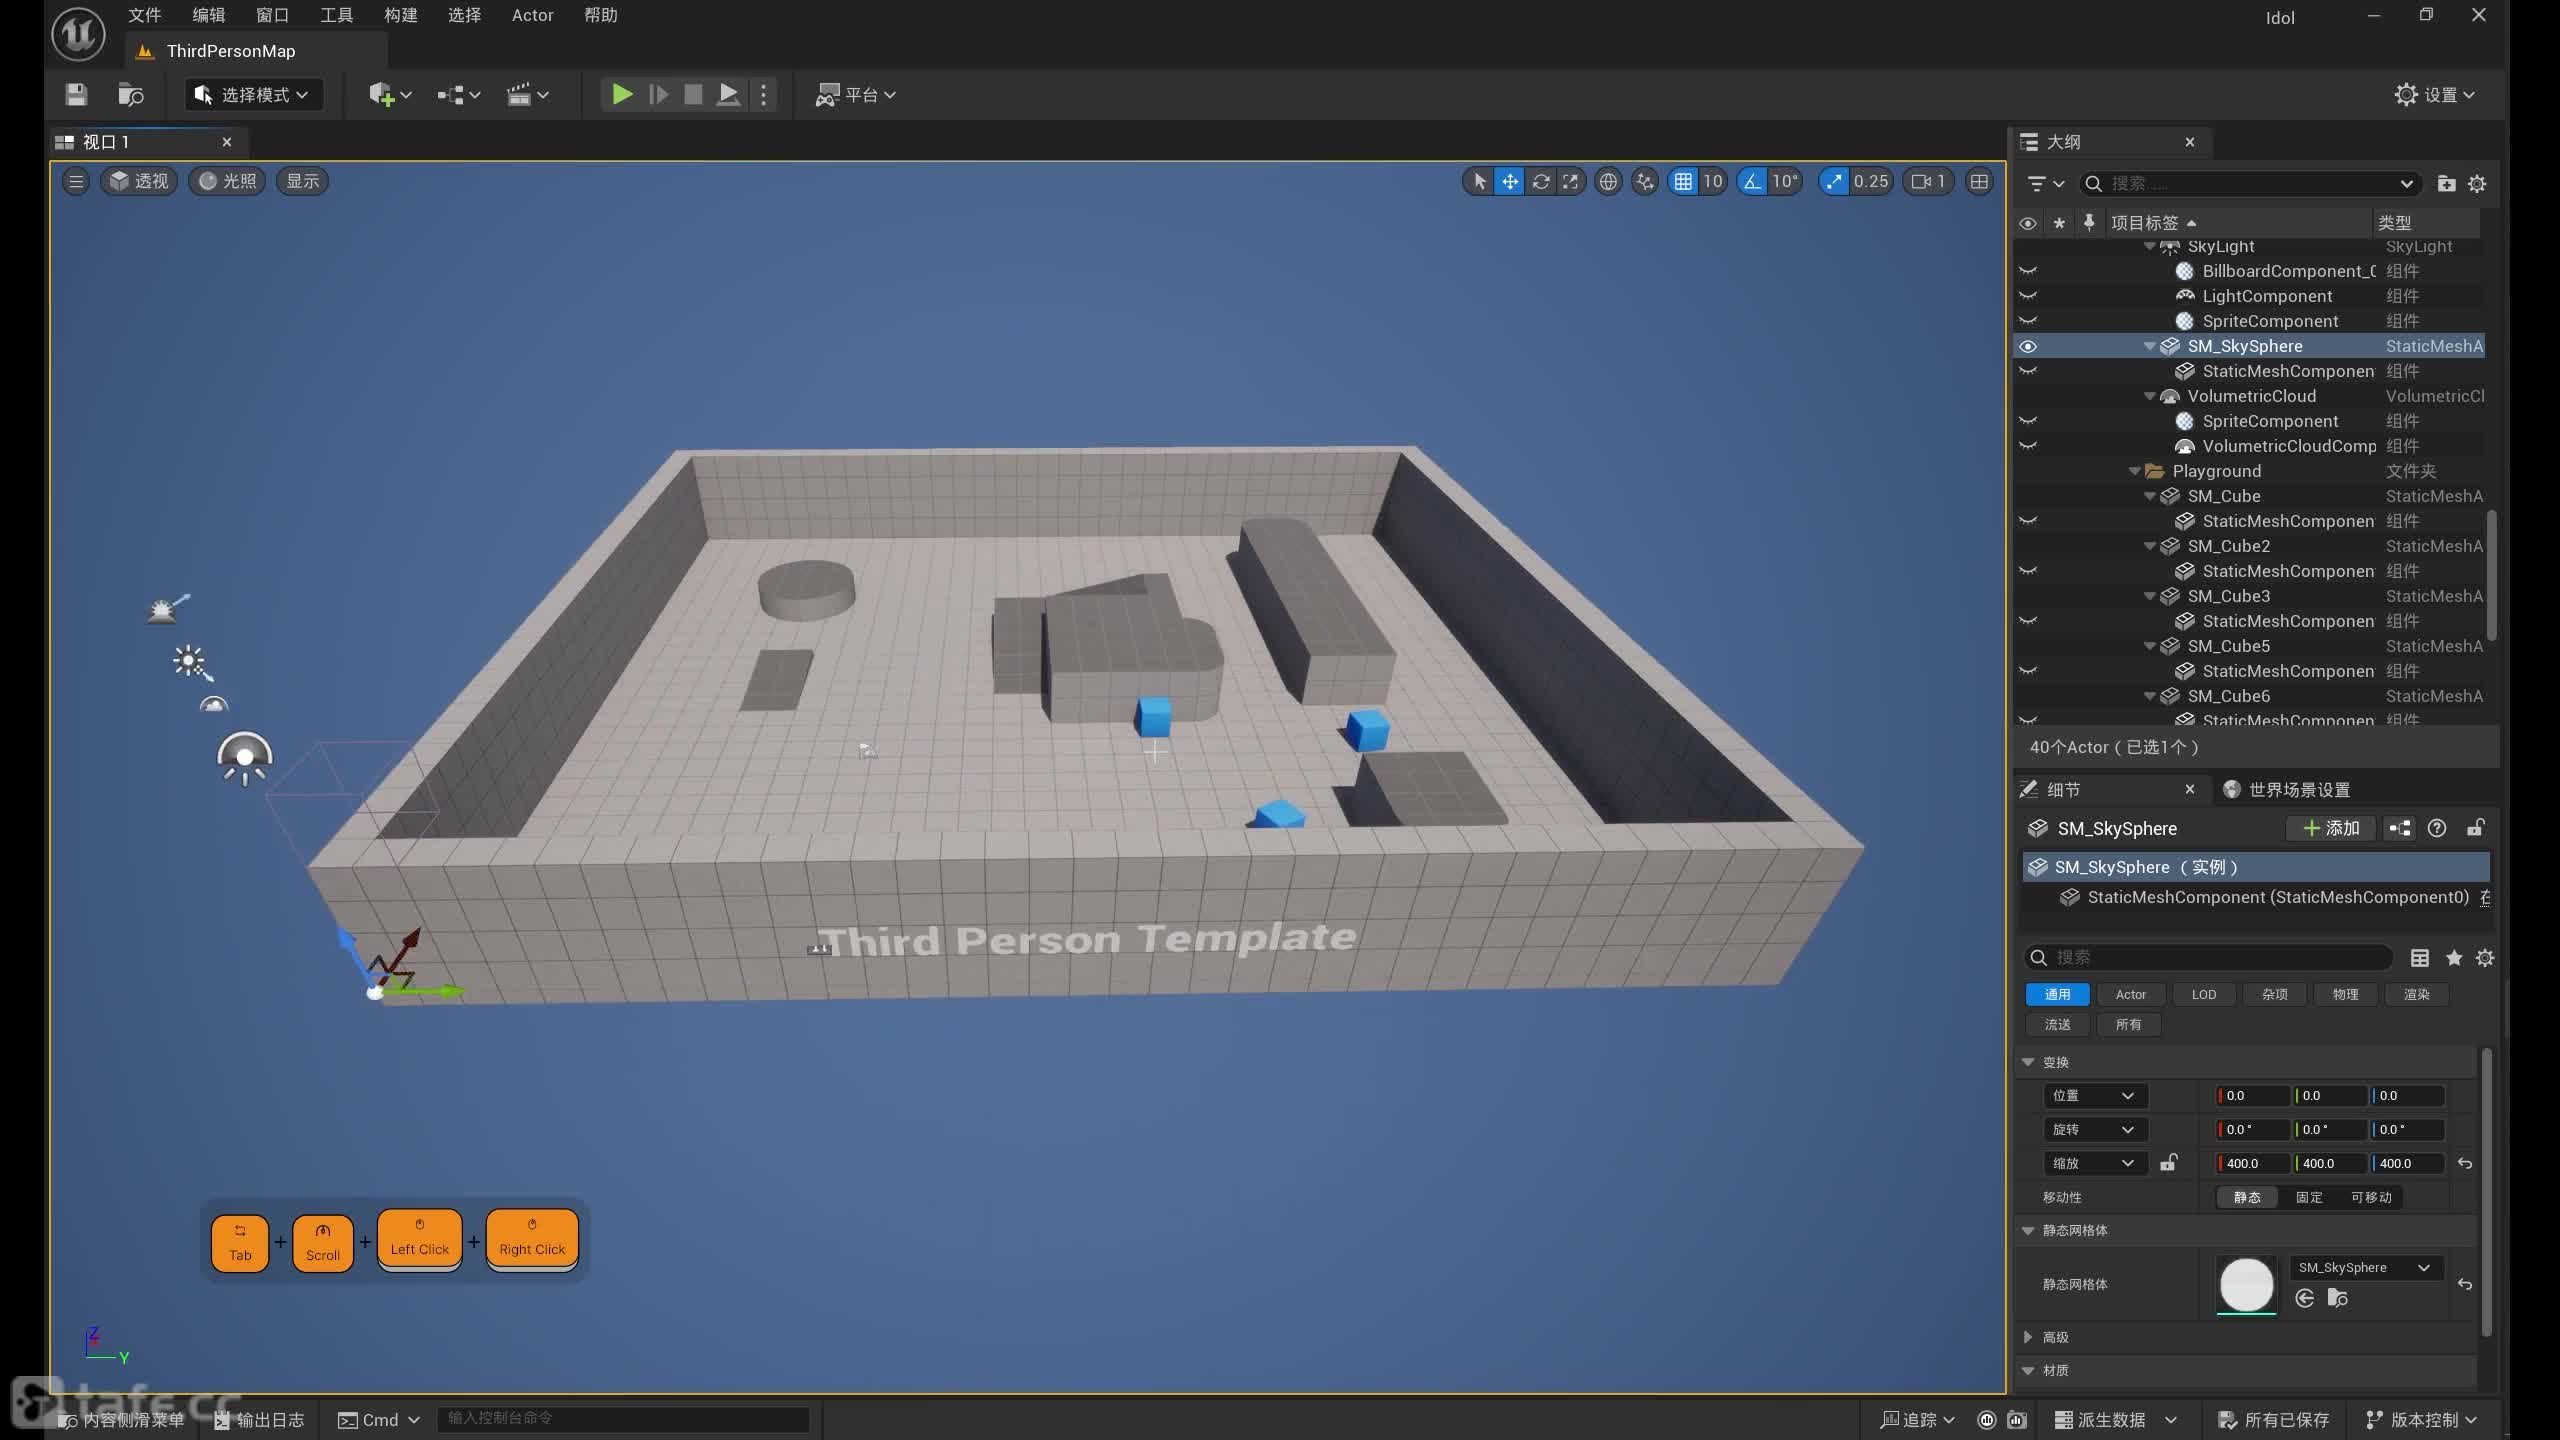Open the content browser folder-search icon in the toolbar
The width and height of the screenshot is (2560, 1440).
coord(131,94)
